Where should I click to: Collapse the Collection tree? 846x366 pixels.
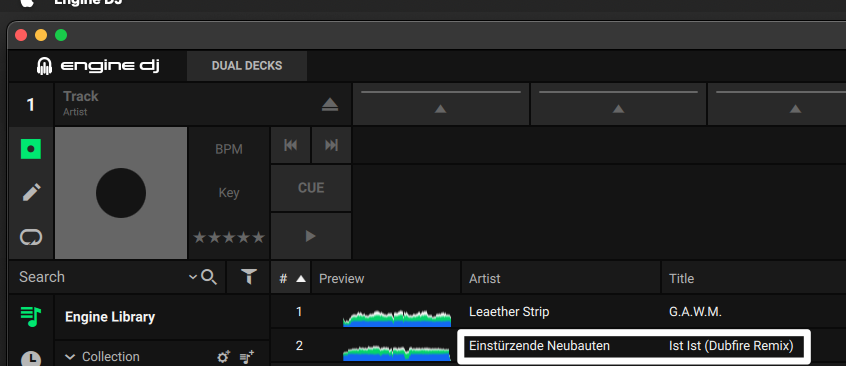[70, 357]
